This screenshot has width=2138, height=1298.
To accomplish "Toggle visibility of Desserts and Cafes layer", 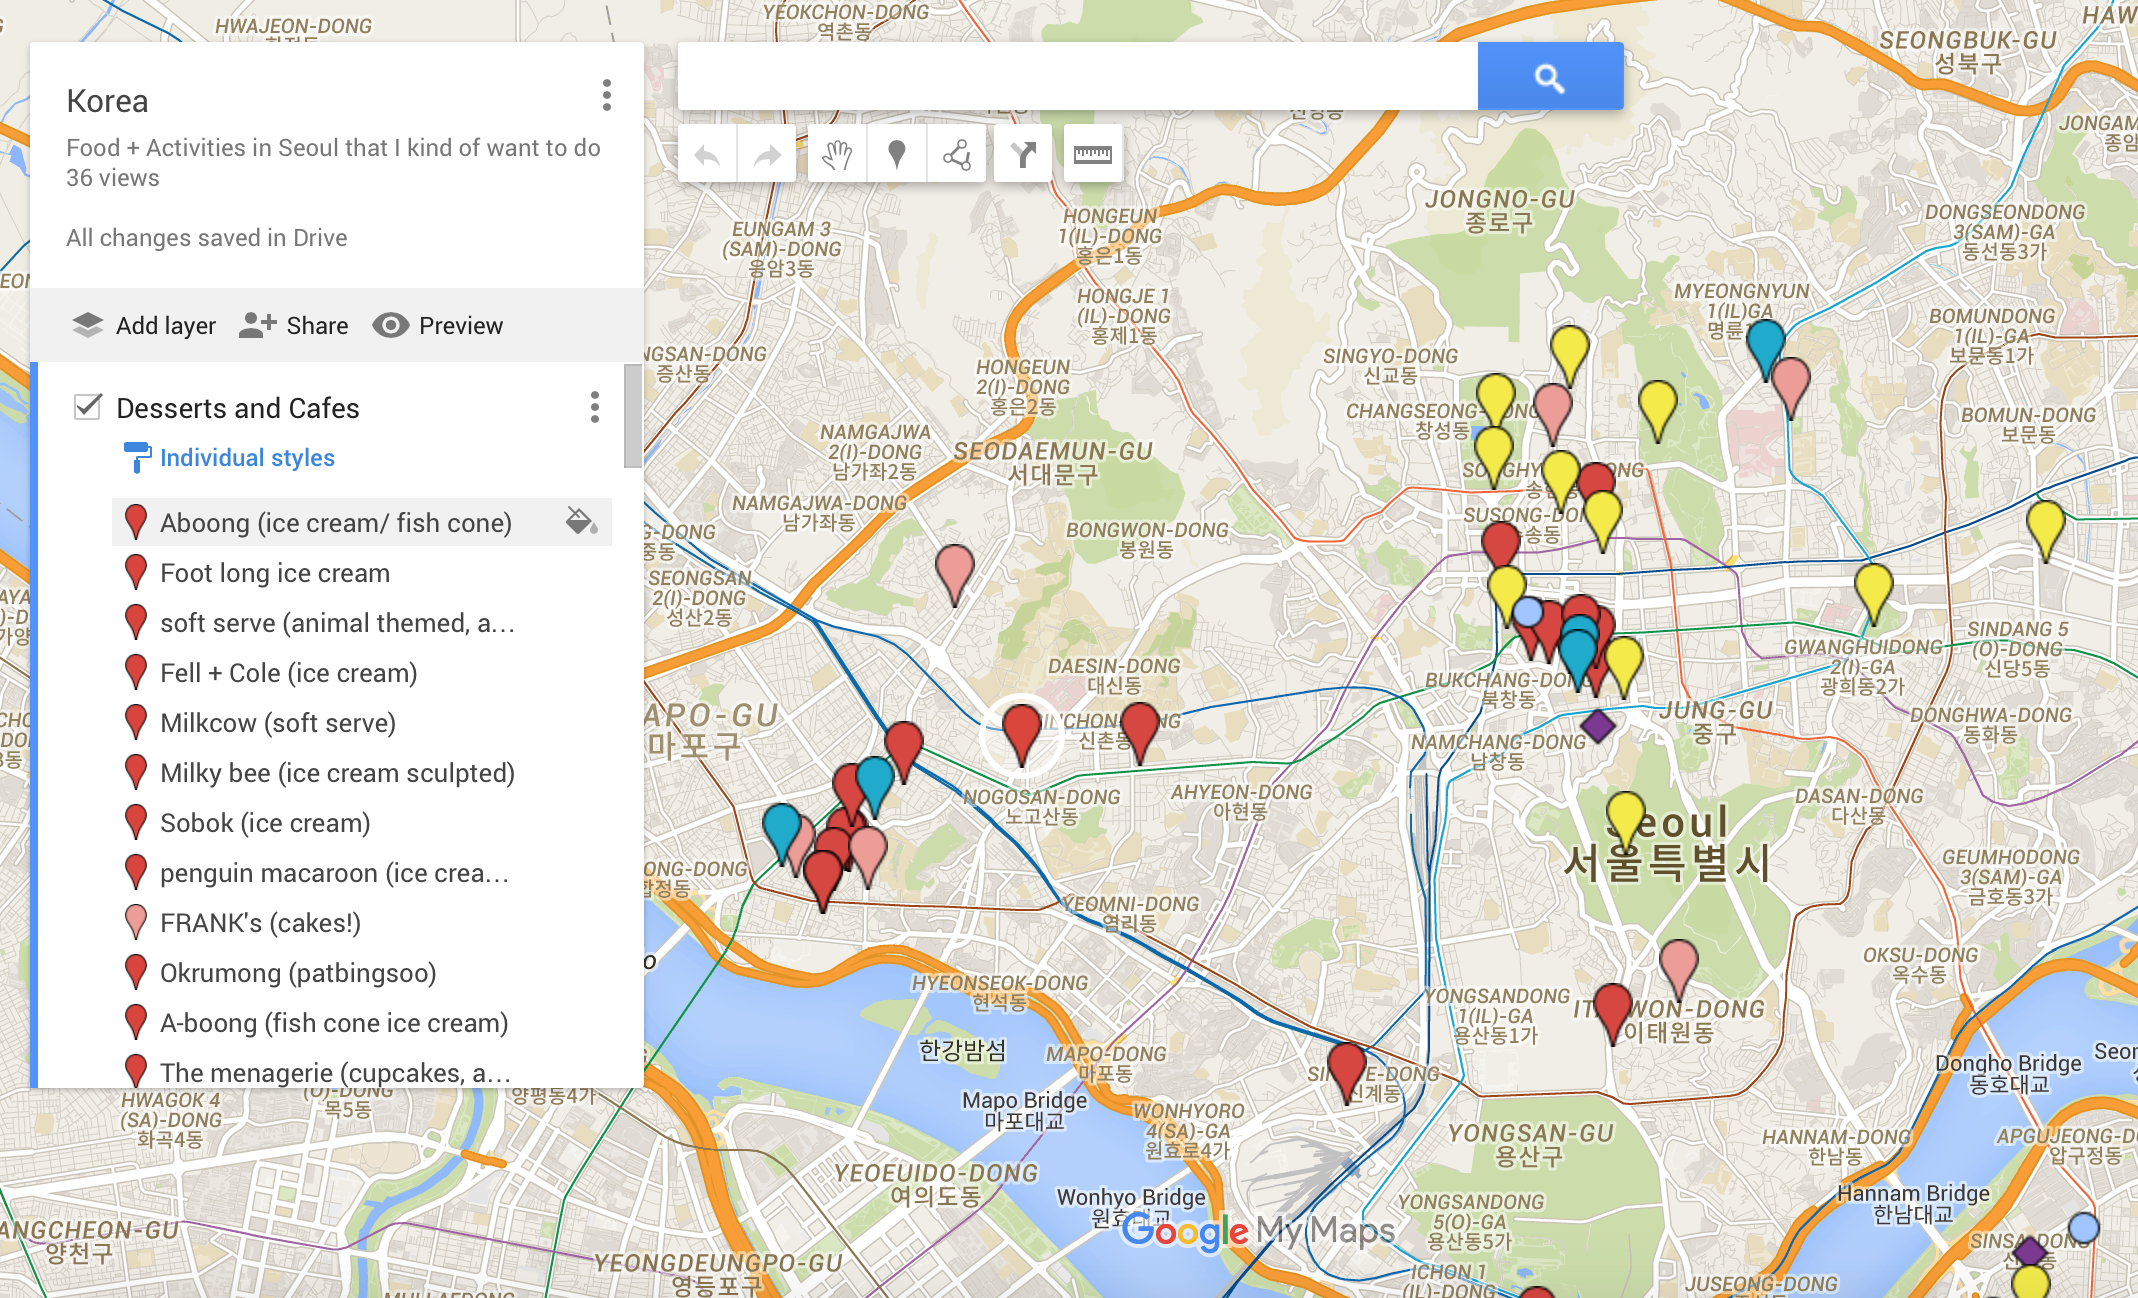I will tap(88, 407).
